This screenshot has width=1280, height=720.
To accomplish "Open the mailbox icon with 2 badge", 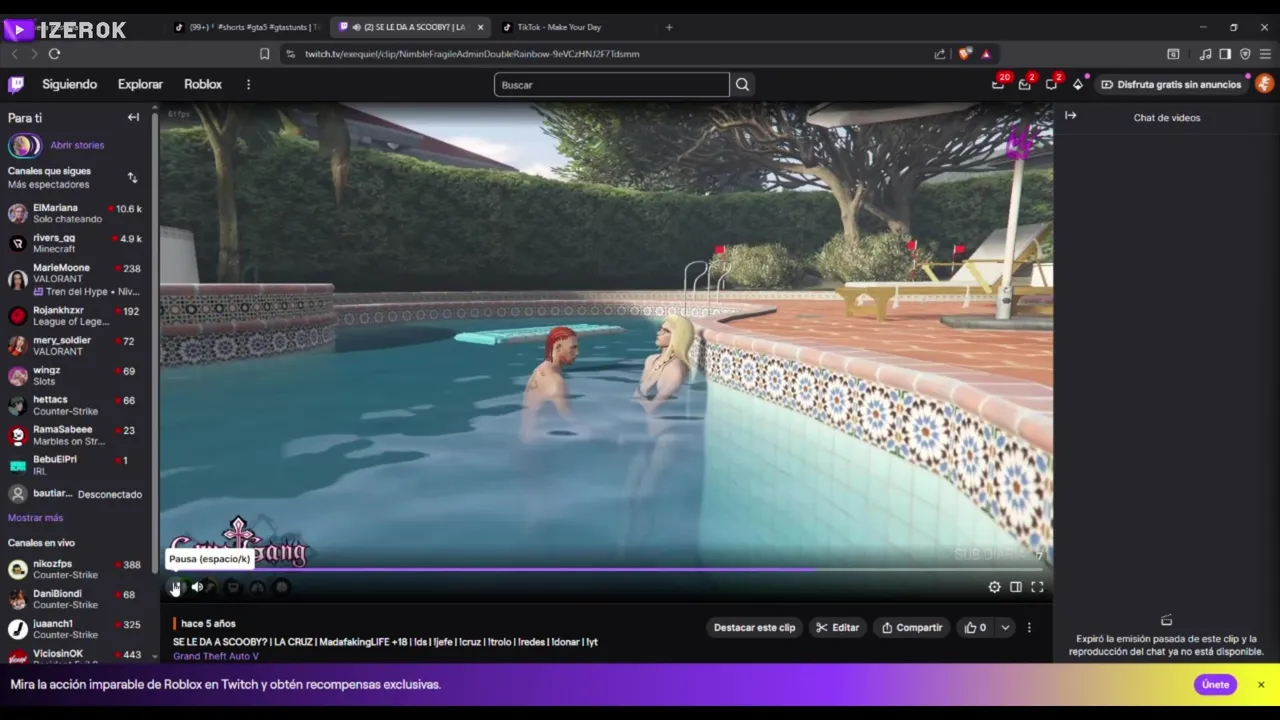I will click(1025, 84).
